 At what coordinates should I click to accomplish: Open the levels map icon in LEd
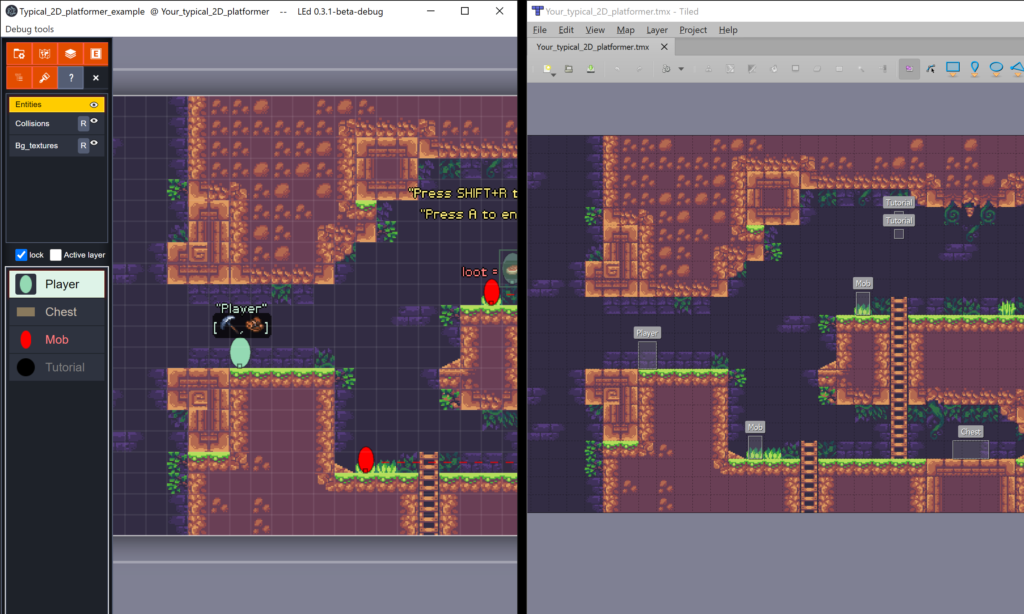pos(44,54)
